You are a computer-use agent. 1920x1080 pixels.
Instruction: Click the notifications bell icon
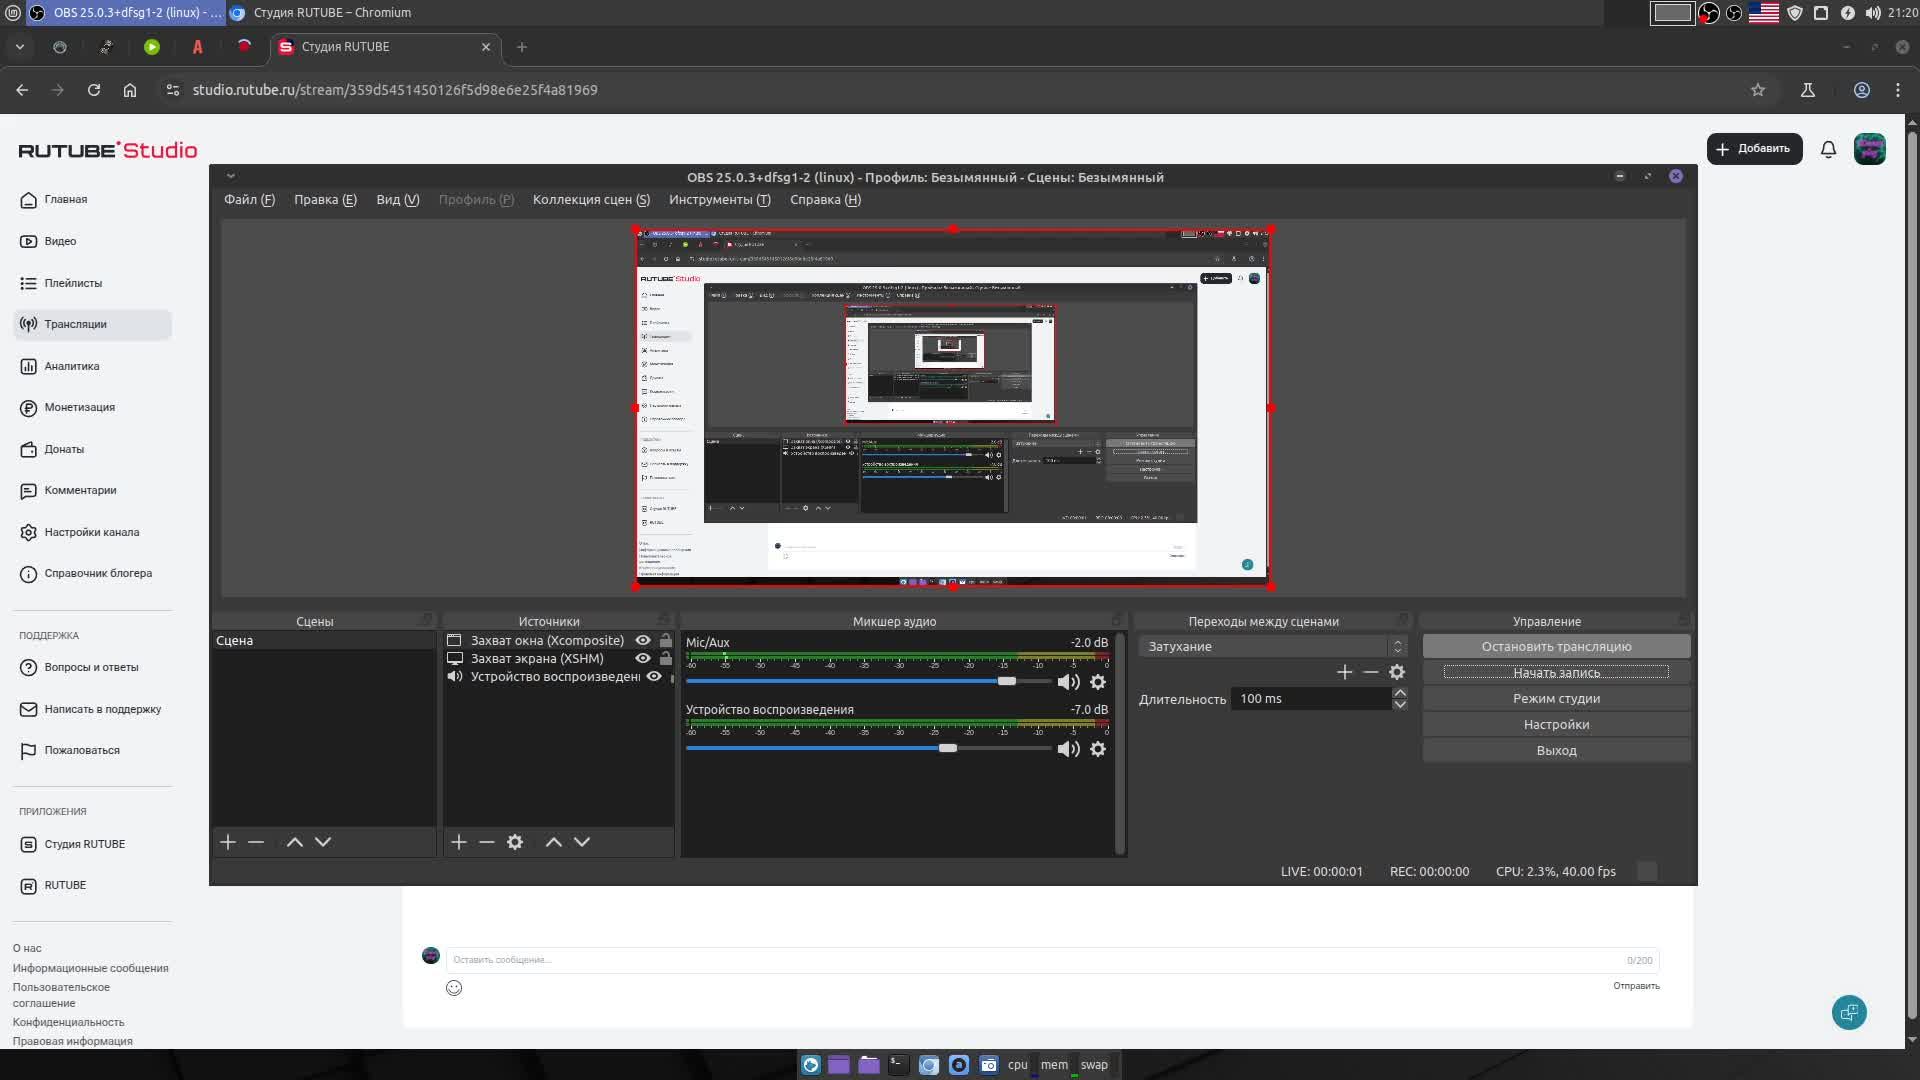point(1828,149)
